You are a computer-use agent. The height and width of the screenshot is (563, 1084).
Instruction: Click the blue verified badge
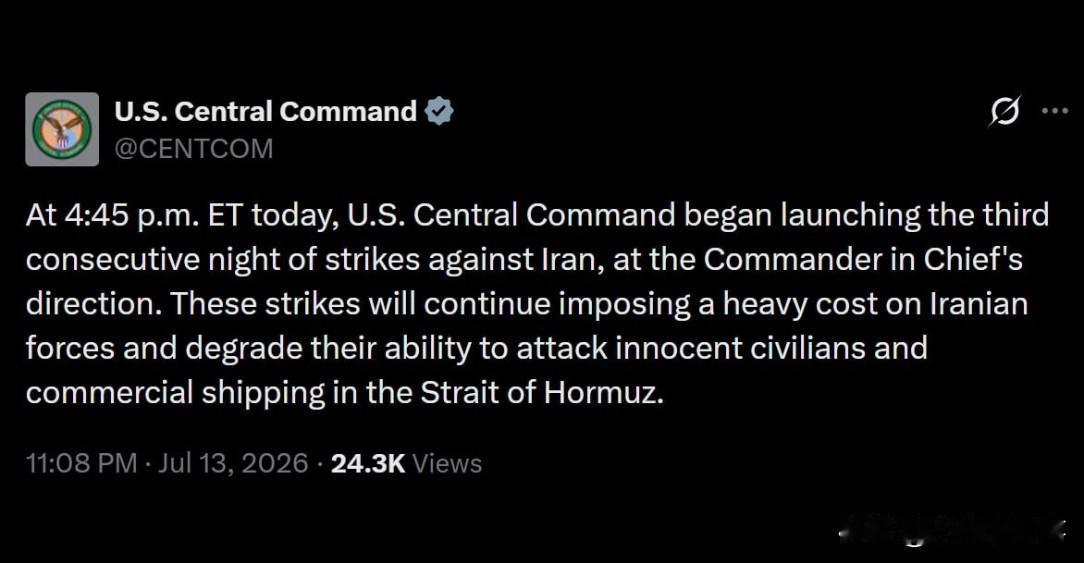point(439,111)
